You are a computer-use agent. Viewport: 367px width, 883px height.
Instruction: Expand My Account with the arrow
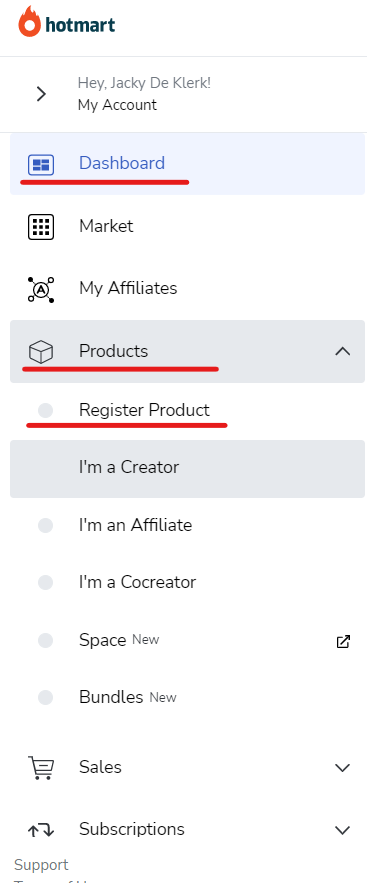tap(41, 93)
